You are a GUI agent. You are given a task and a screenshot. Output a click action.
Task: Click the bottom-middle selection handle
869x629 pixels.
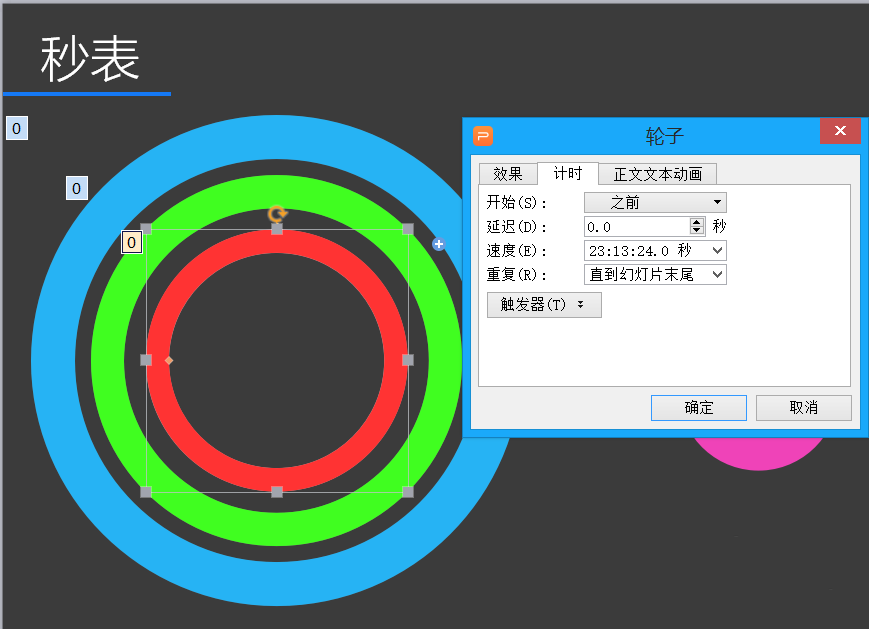tap(277, 492)
